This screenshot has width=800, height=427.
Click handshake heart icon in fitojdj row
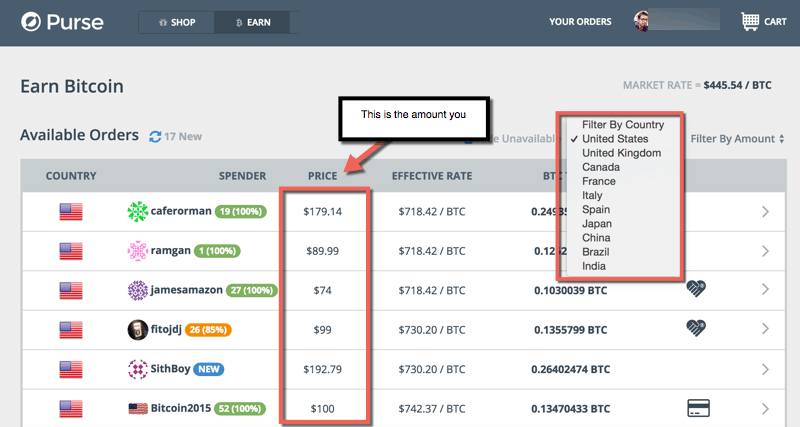point(696,328)
